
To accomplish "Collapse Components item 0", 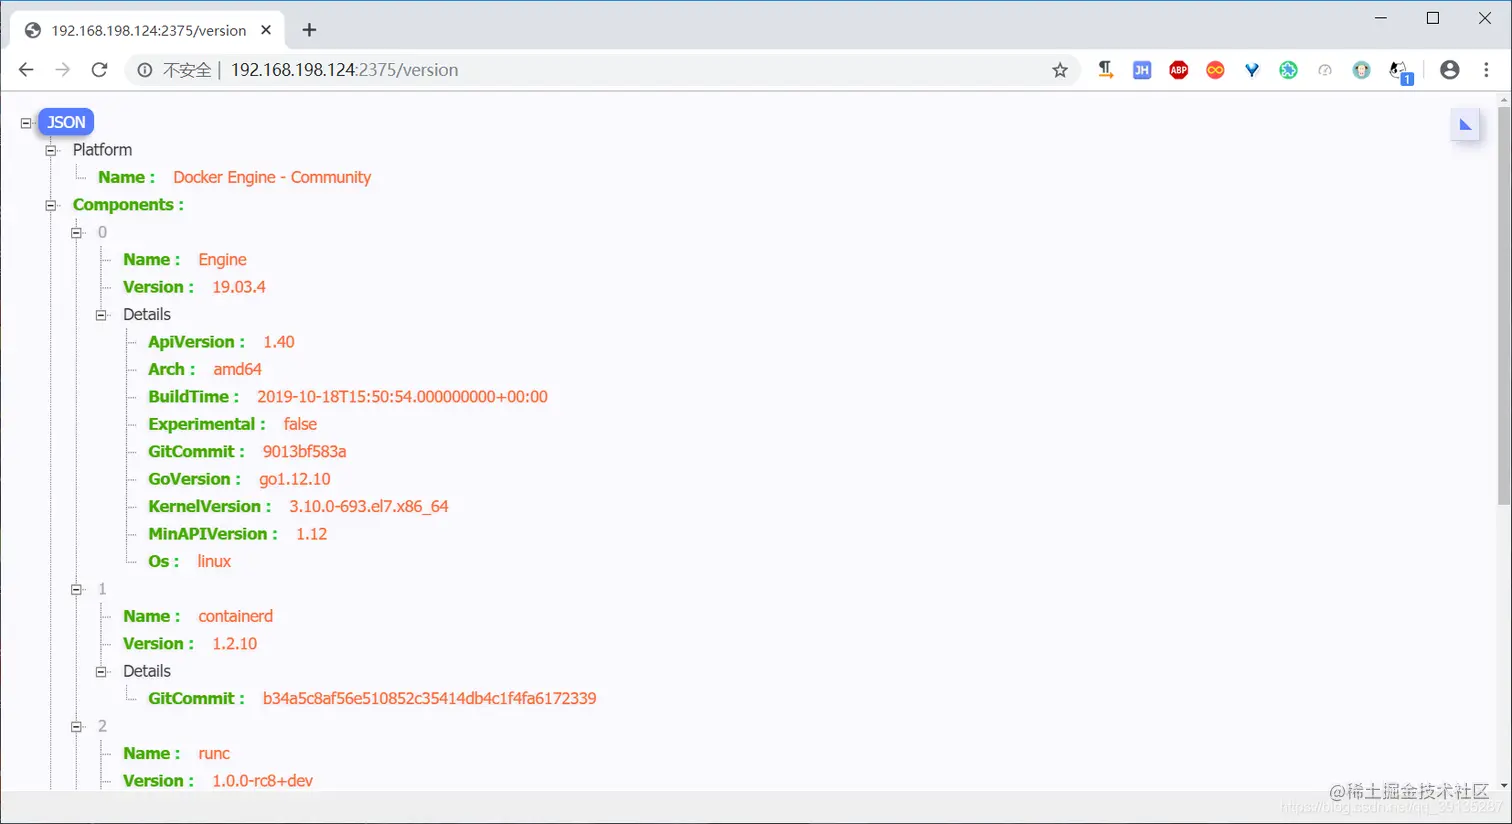I will pyautogui.click(x=76, y=233).
